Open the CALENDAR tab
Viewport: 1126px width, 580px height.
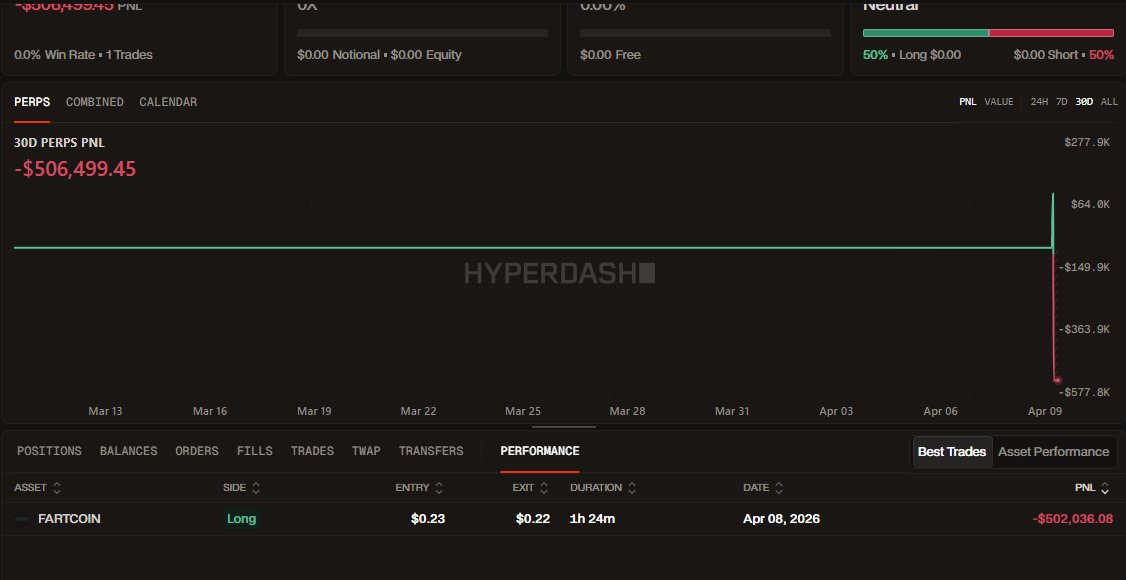[168, 102]
